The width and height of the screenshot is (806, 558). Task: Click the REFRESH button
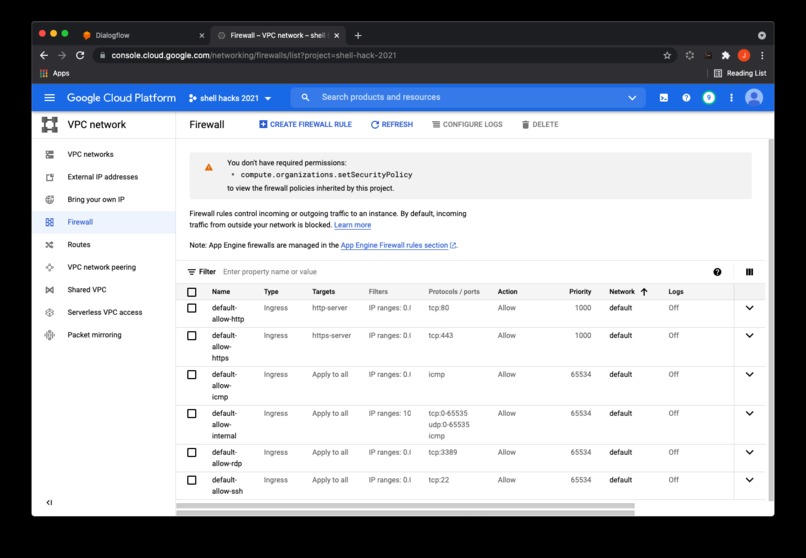point(392,124)
